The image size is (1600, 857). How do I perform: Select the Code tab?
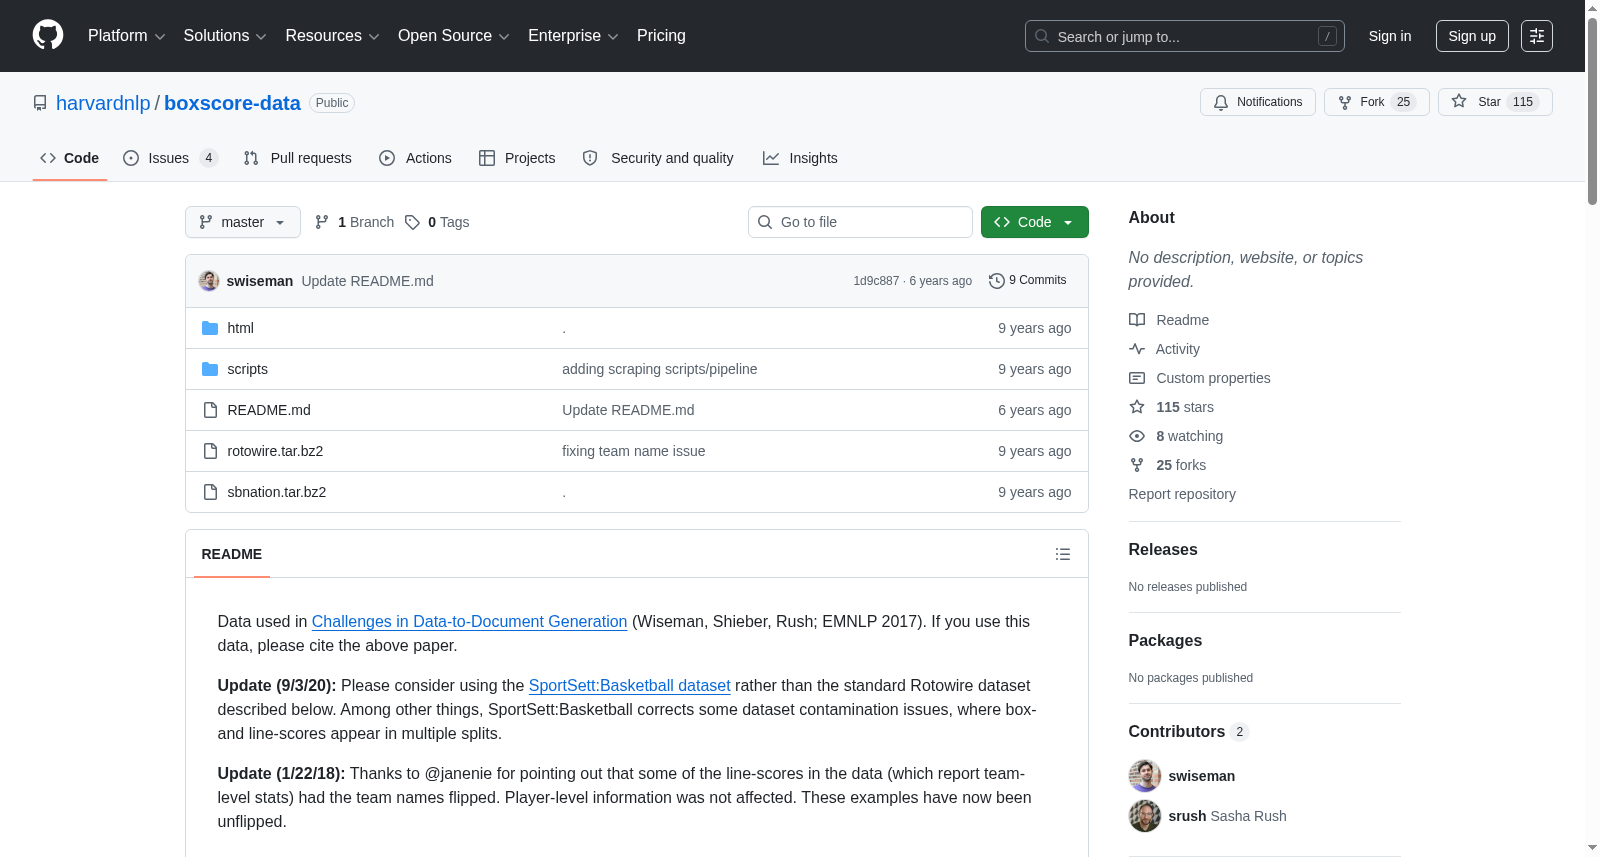pos(70,158)
